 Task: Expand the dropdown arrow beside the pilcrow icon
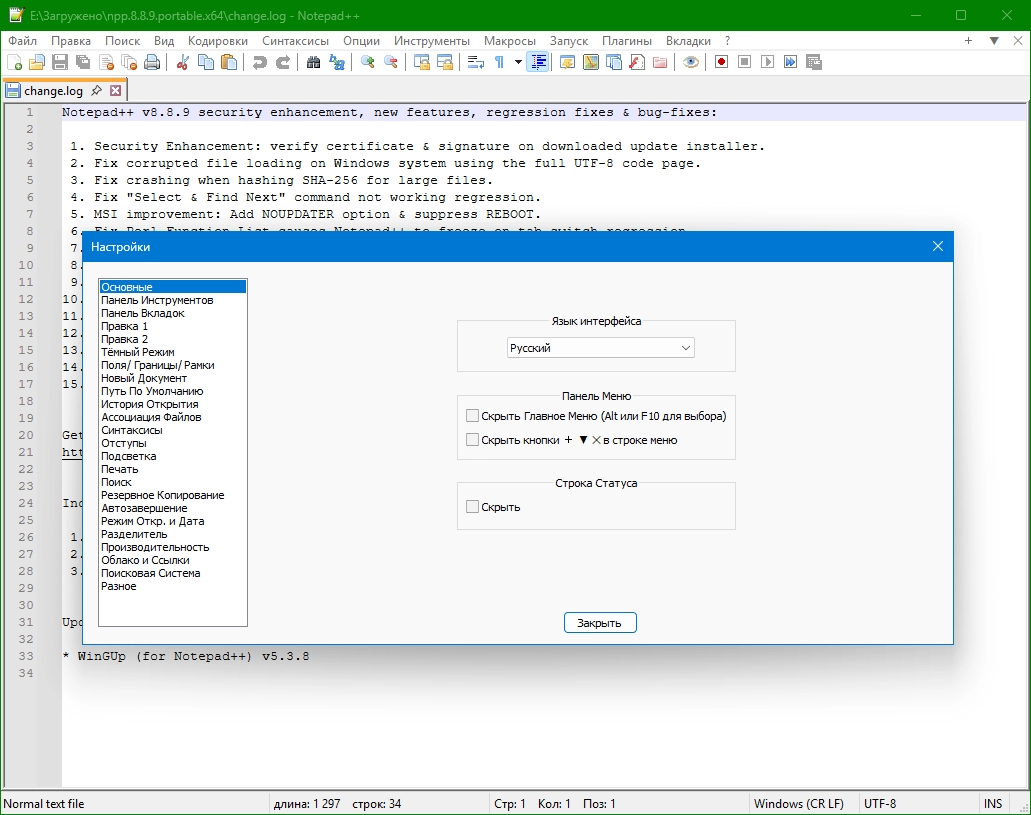(x=518, y=62)
